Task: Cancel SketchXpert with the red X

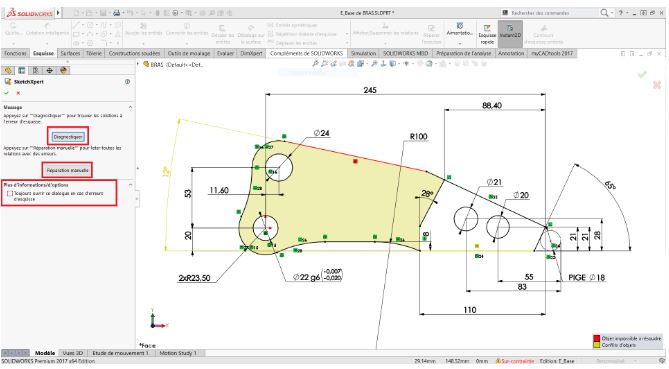Action: tap(18, 93)
